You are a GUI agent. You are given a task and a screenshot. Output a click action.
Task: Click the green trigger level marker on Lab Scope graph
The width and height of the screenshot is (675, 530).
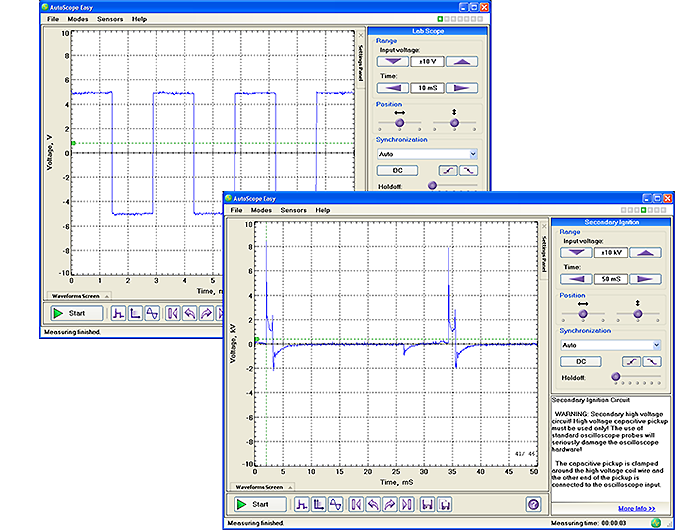point(73,143)
